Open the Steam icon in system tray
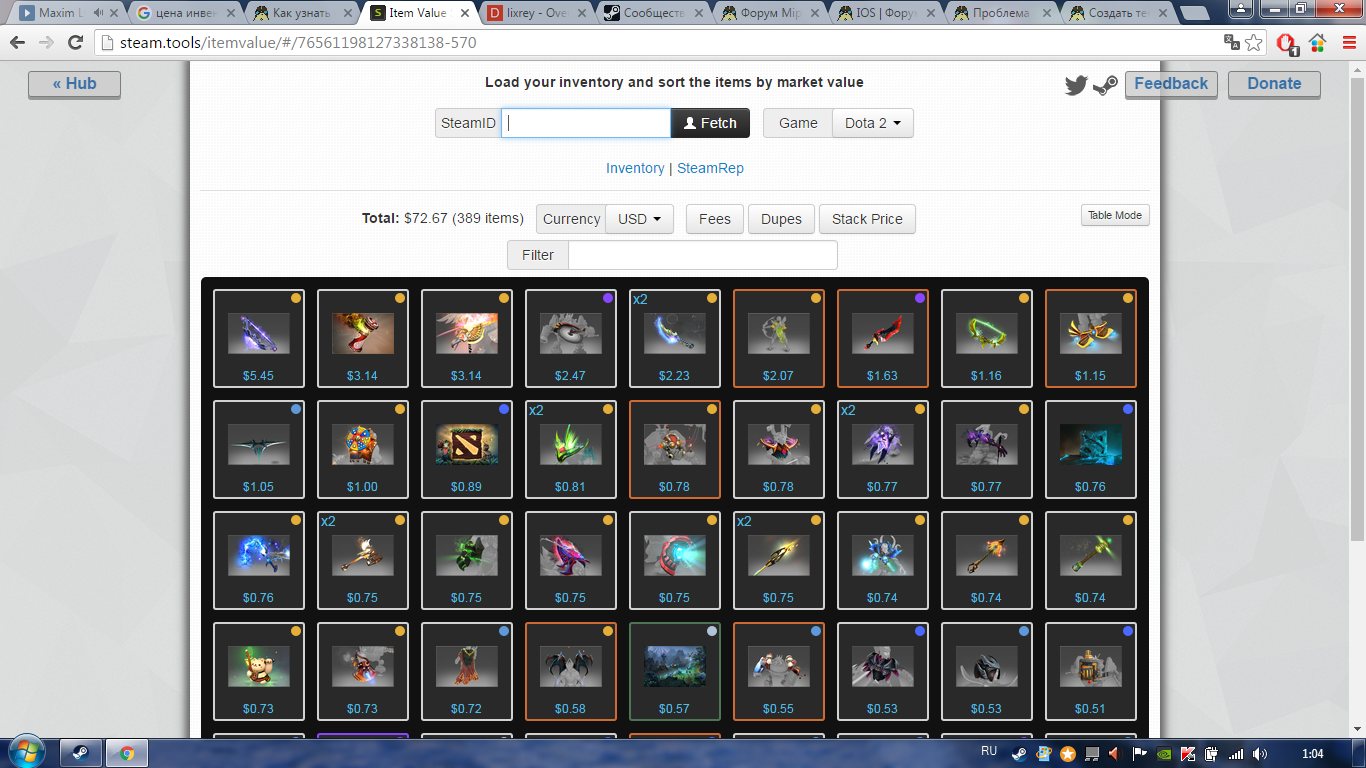 click(x=1019, y=754)
